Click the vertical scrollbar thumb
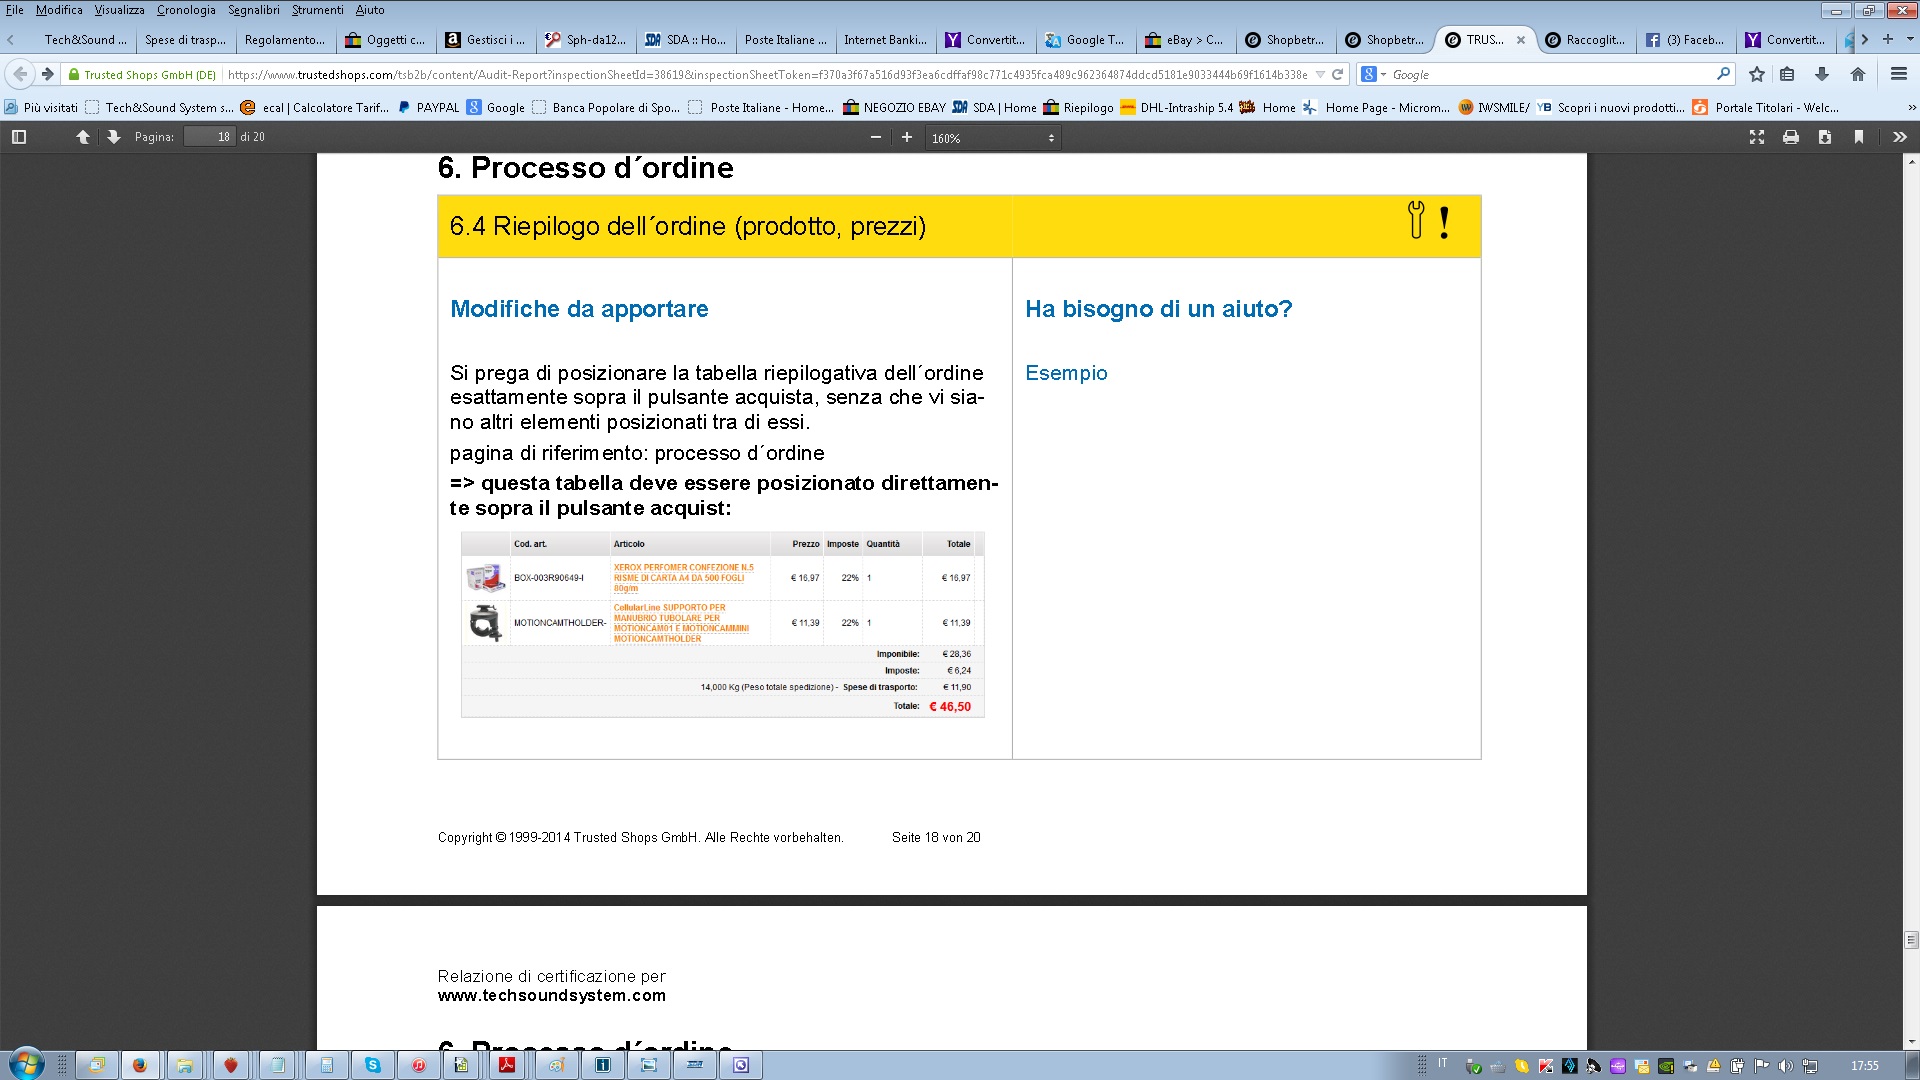 click(x=1911, y=939)
